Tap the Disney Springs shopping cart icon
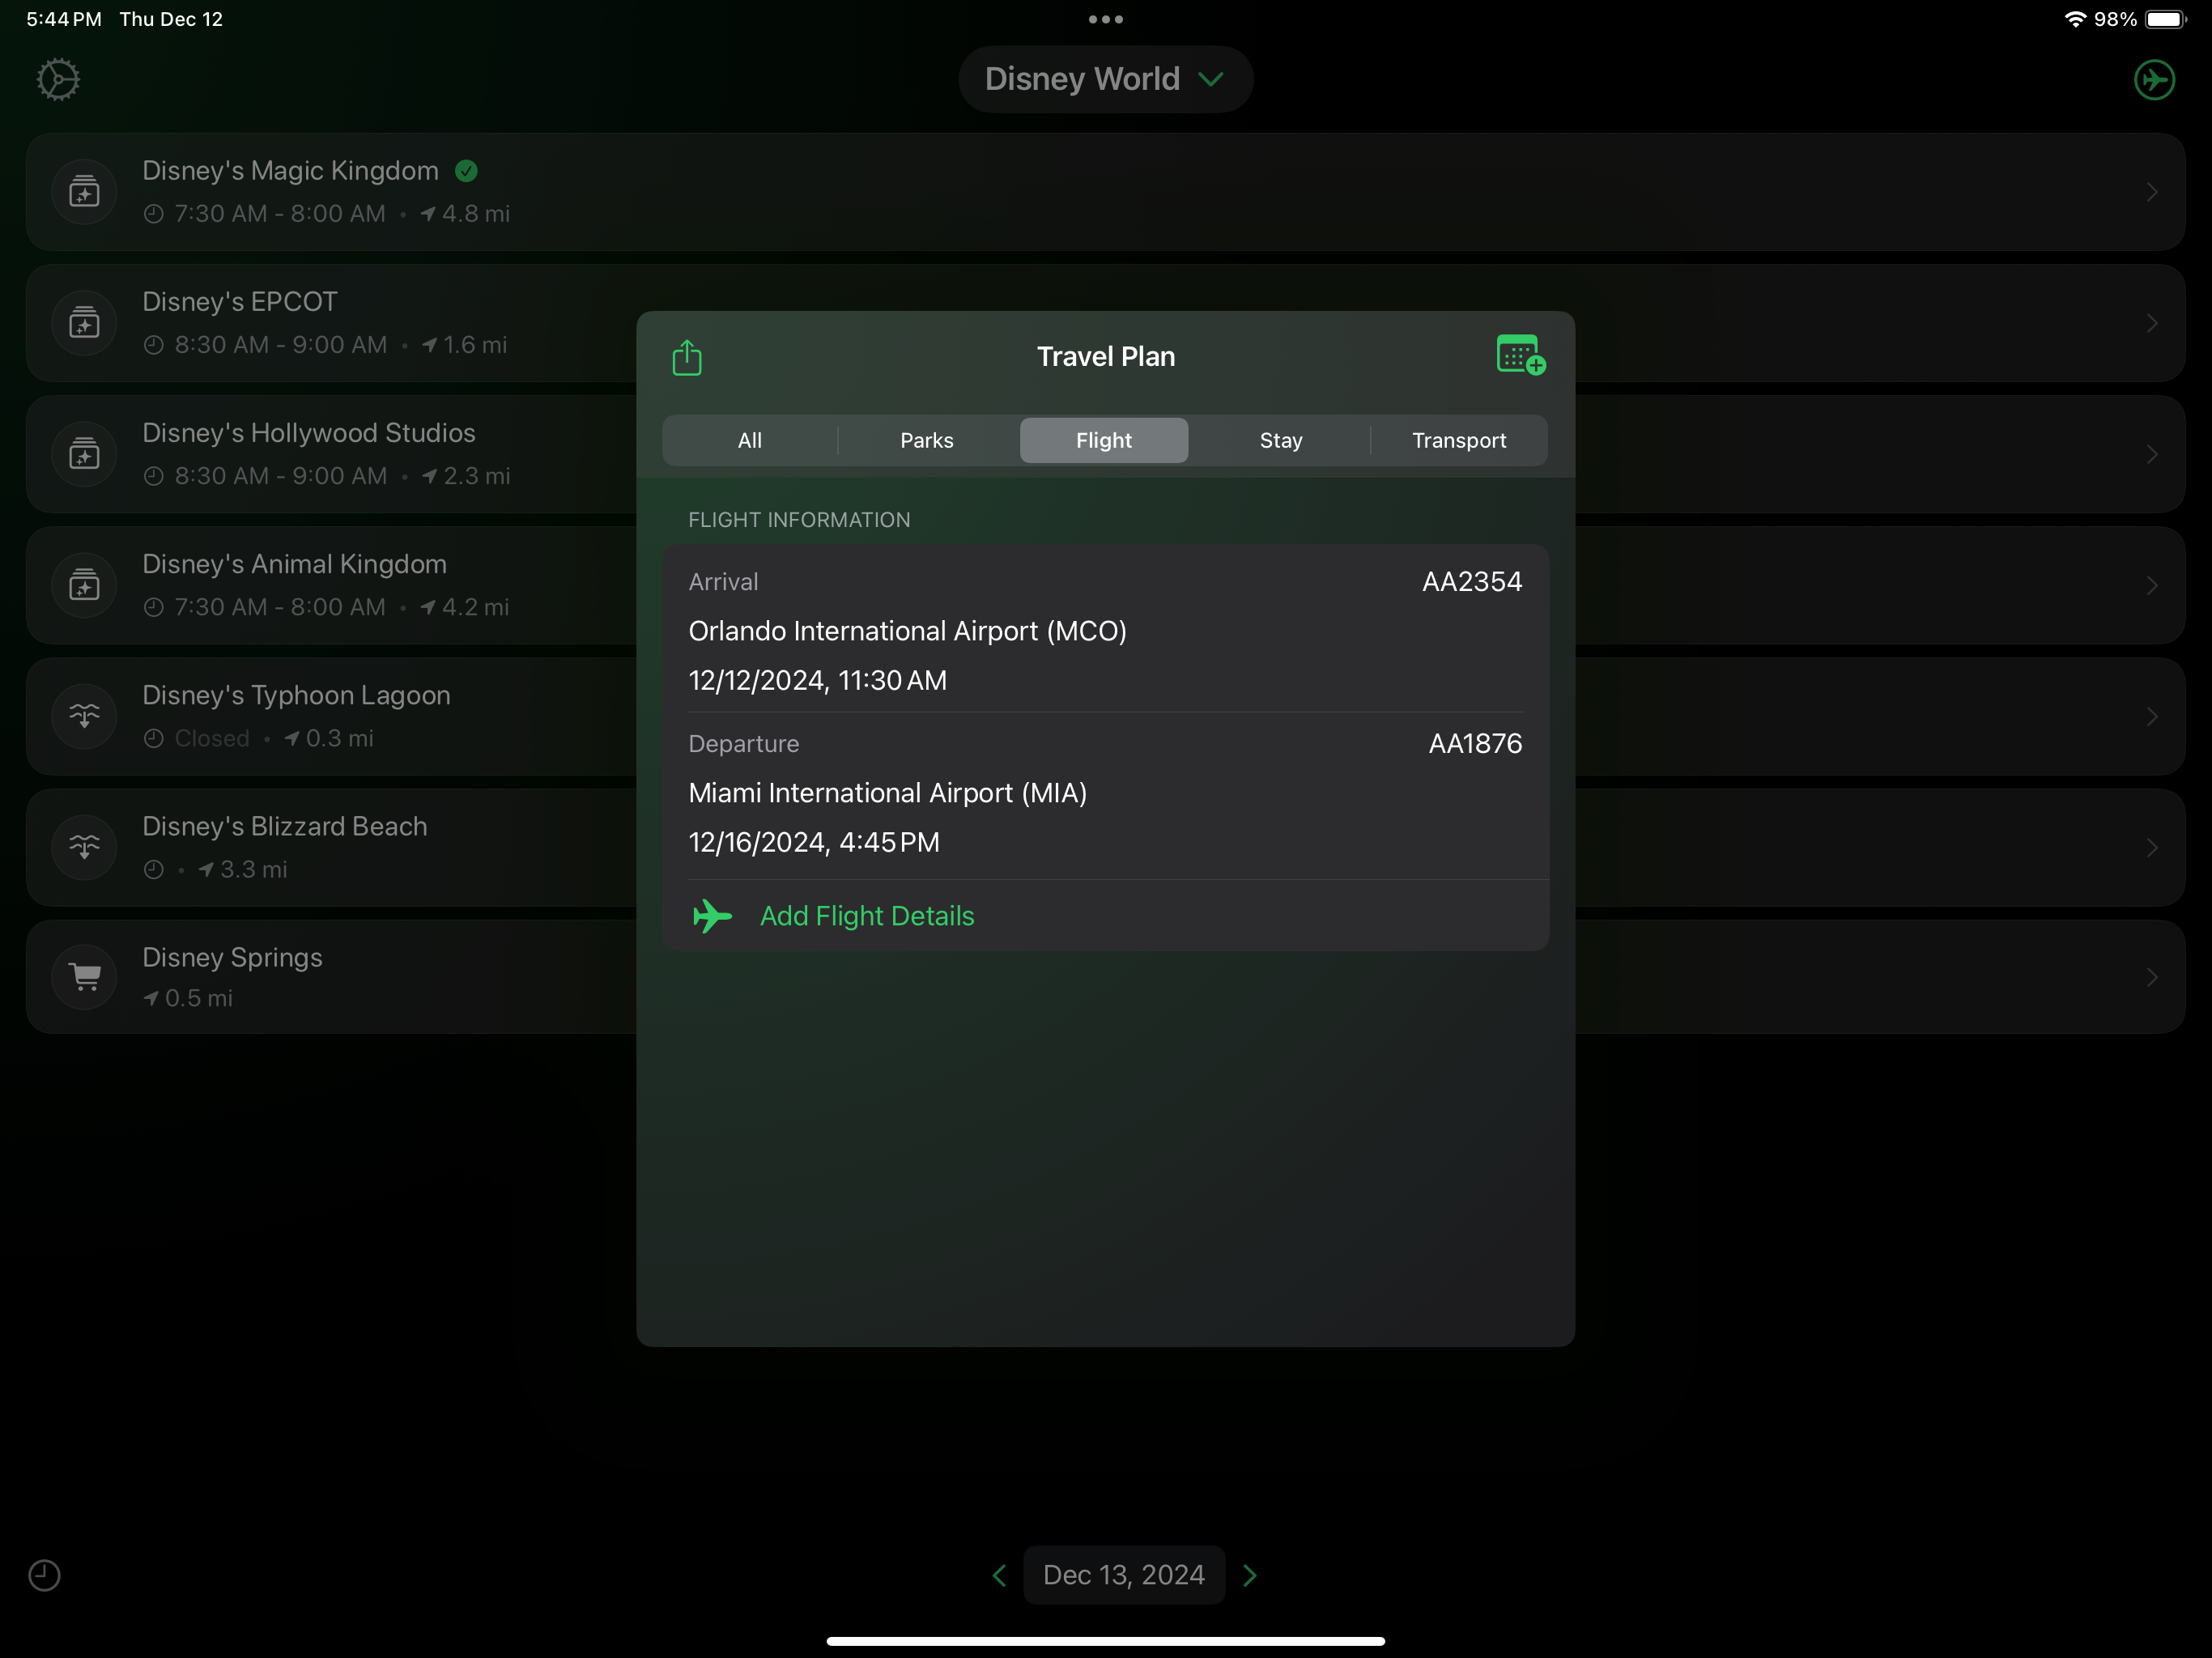 tap(85, 977)
